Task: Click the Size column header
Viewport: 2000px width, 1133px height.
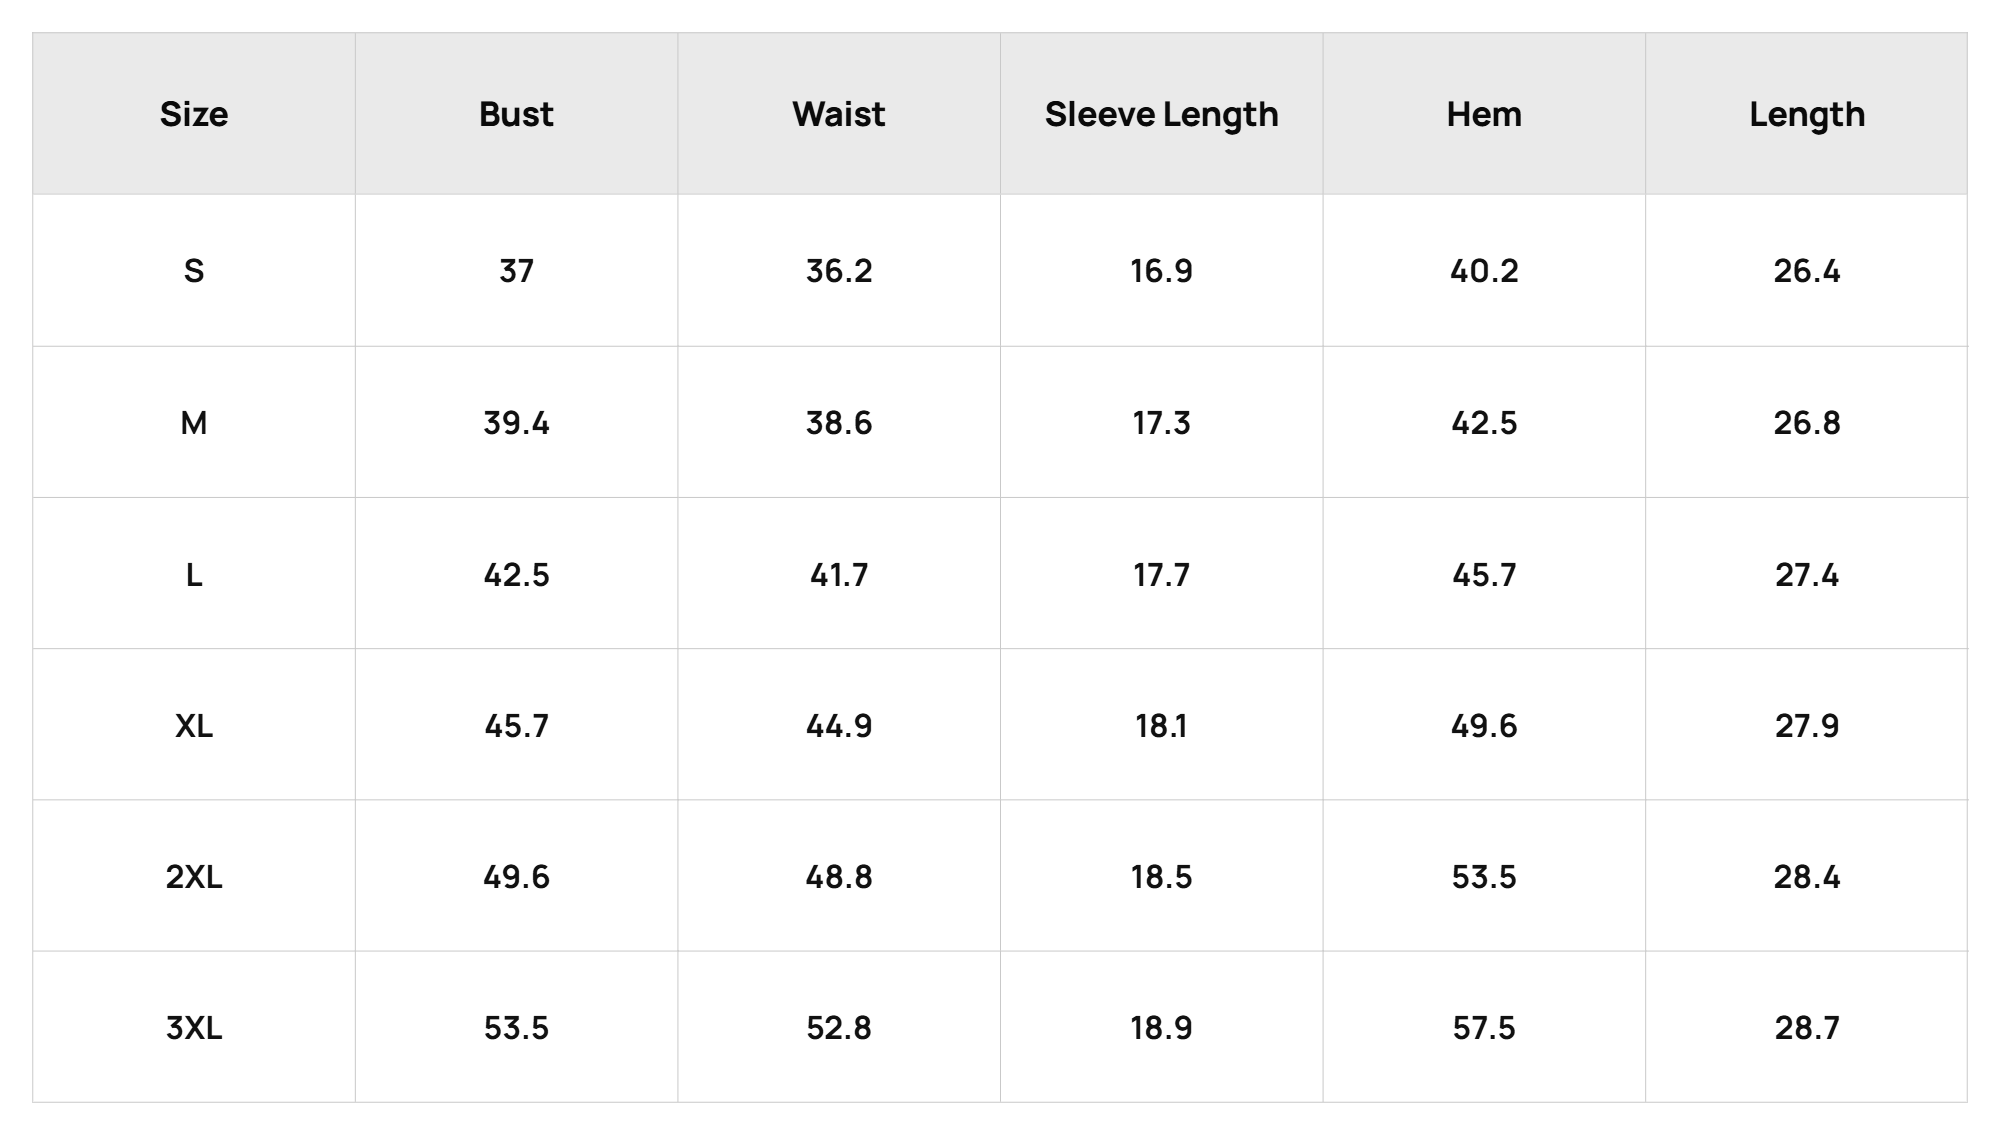Action: [194, 114]
